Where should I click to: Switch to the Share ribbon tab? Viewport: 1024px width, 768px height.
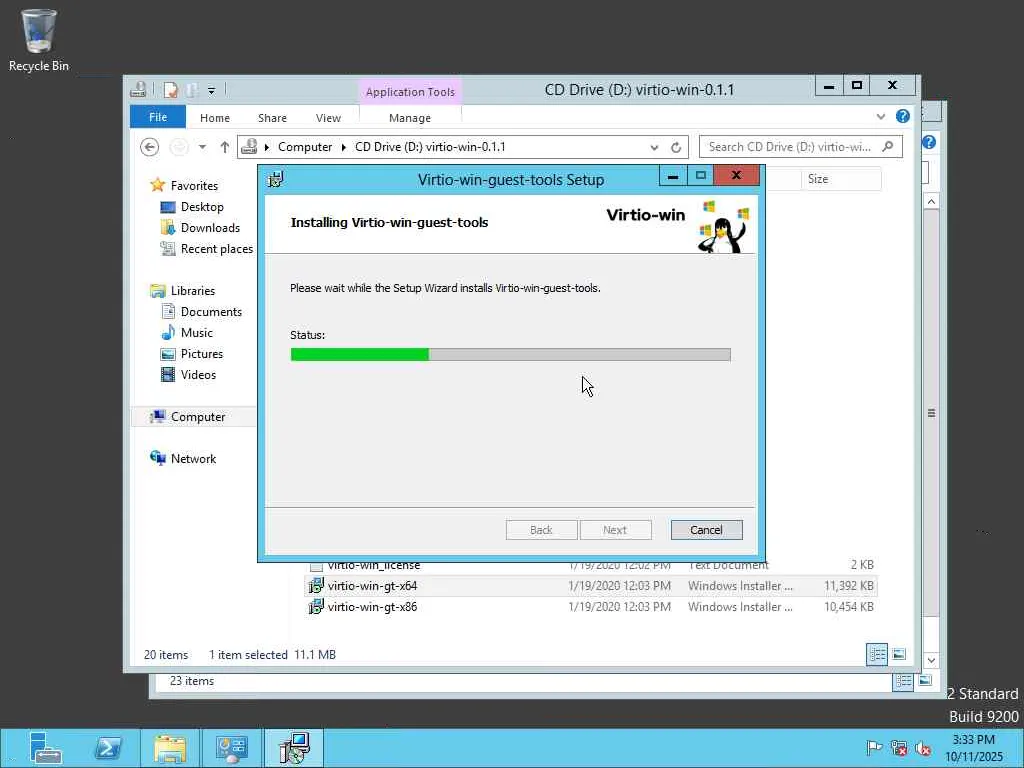tap(272, 118)
